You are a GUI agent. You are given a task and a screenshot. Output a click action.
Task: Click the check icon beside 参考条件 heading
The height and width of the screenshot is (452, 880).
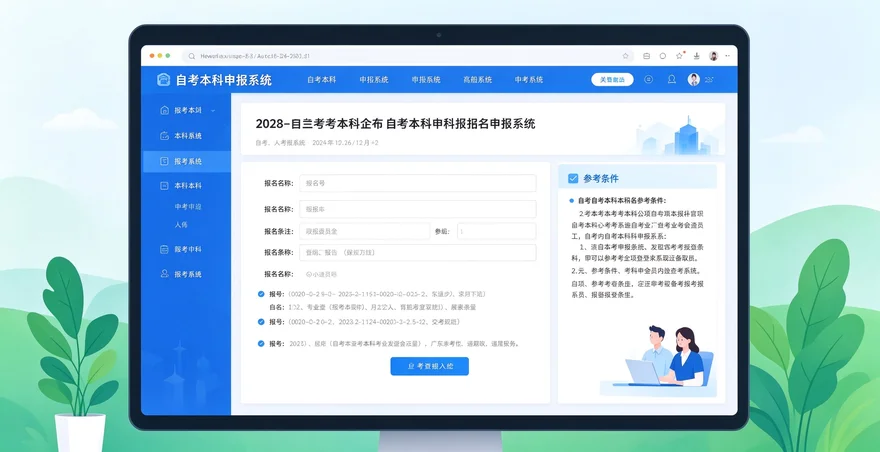coord(573,179)
